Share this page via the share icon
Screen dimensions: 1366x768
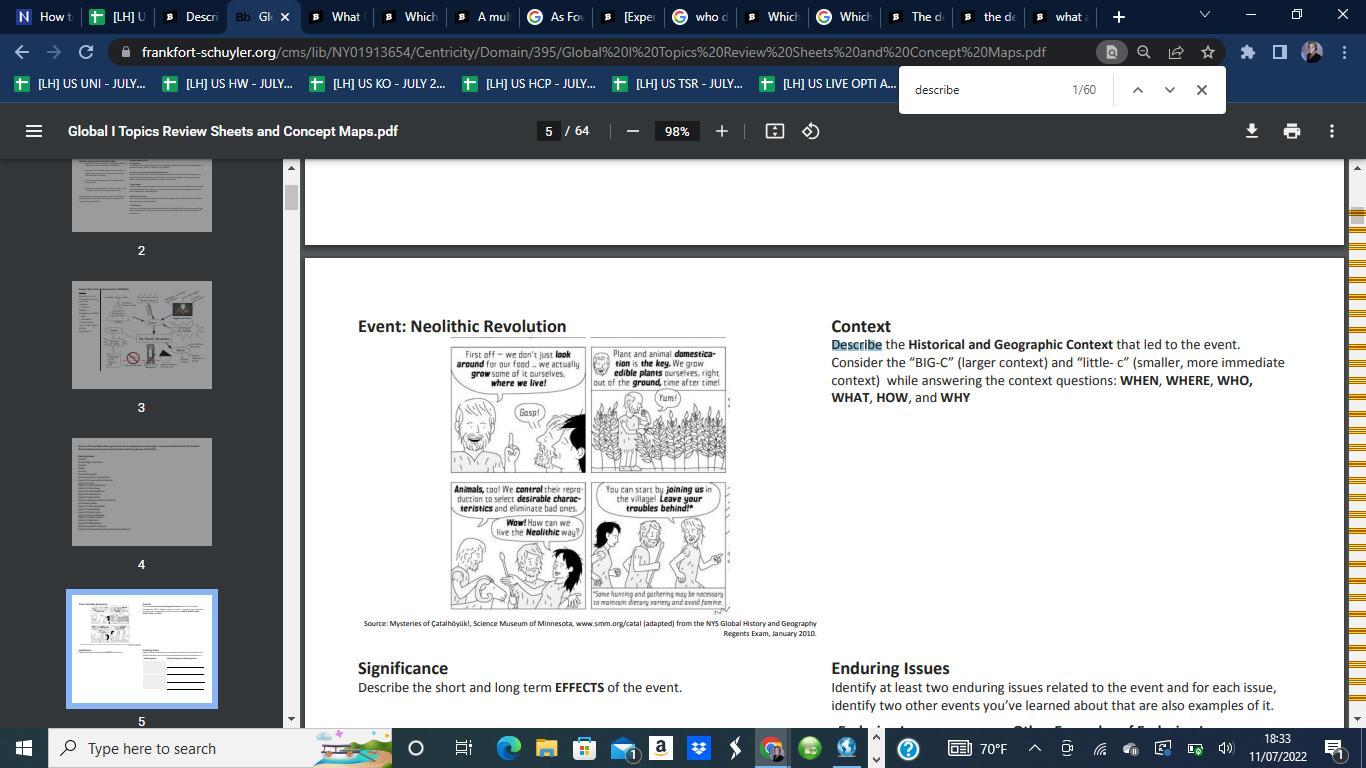coord(1175,52)
